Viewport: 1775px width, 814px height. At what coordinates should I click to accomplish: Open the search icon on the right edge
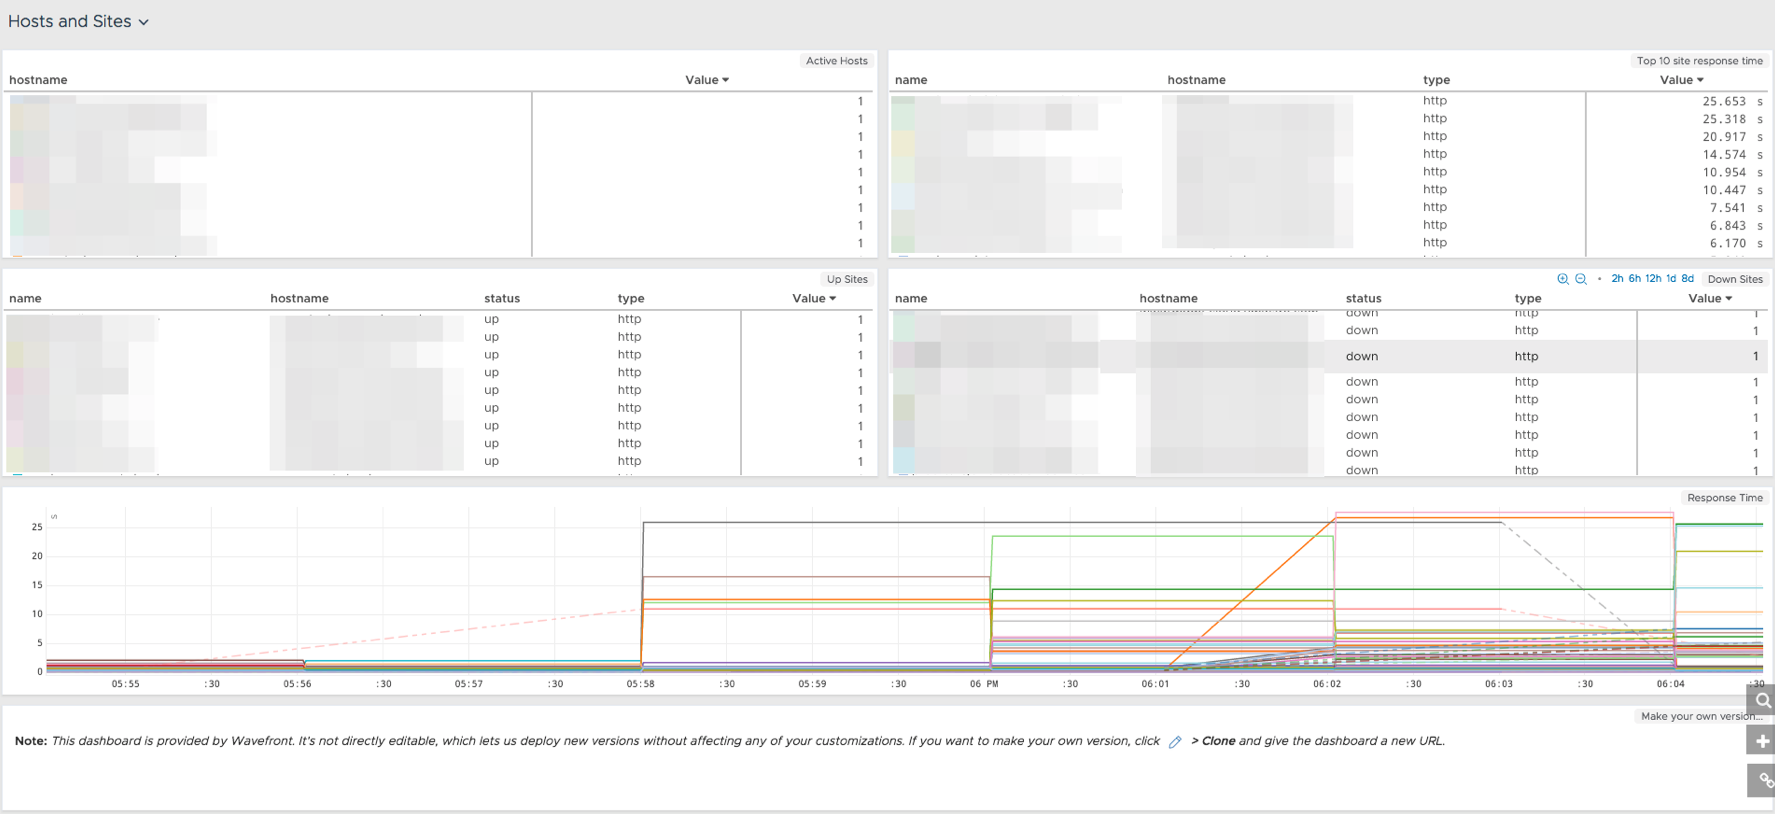pos(1762,700)
